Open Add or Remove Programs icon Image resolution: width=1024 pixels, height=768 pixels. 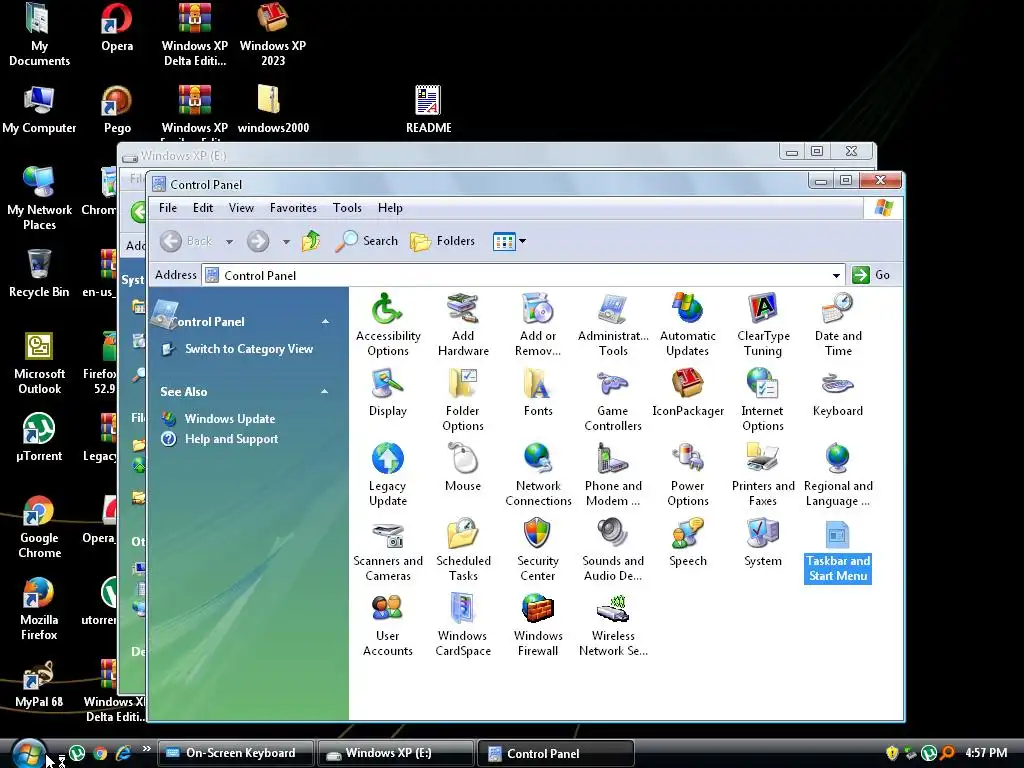tap(537, 325)
